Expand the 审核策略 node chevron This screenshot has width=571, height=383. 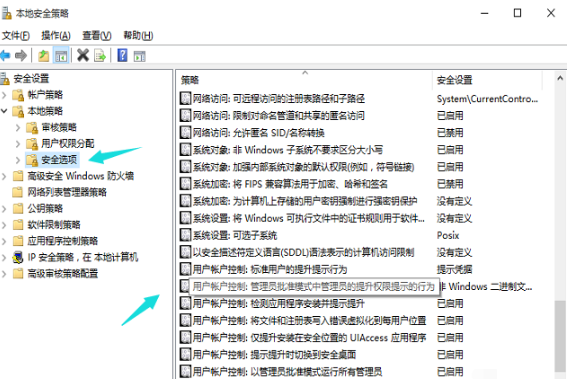click(18, 127)
